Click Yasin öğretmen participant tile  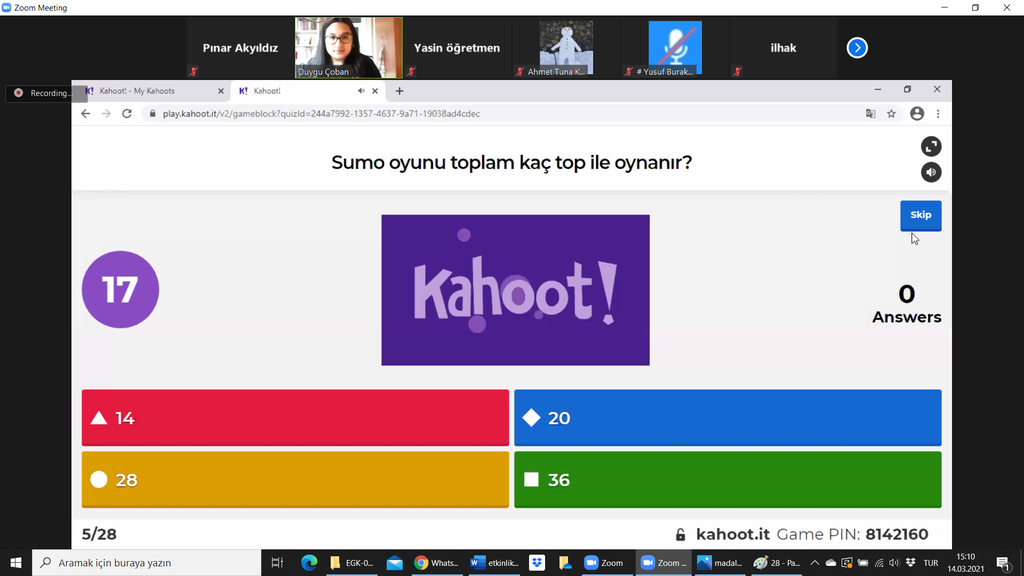[x=456, y=48]
